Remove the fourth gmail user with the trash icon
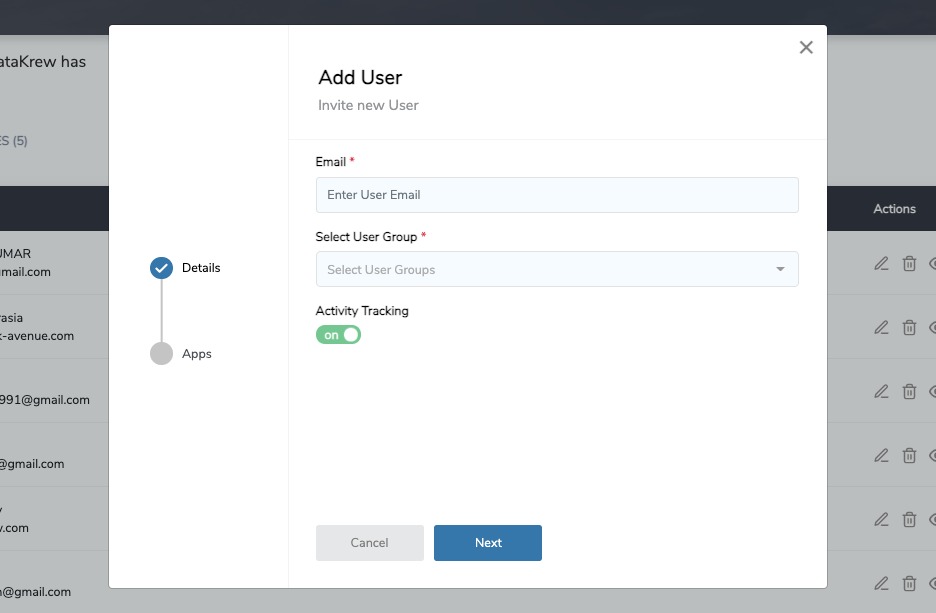This screenshot has height=613, width=936. click(909, 455)
